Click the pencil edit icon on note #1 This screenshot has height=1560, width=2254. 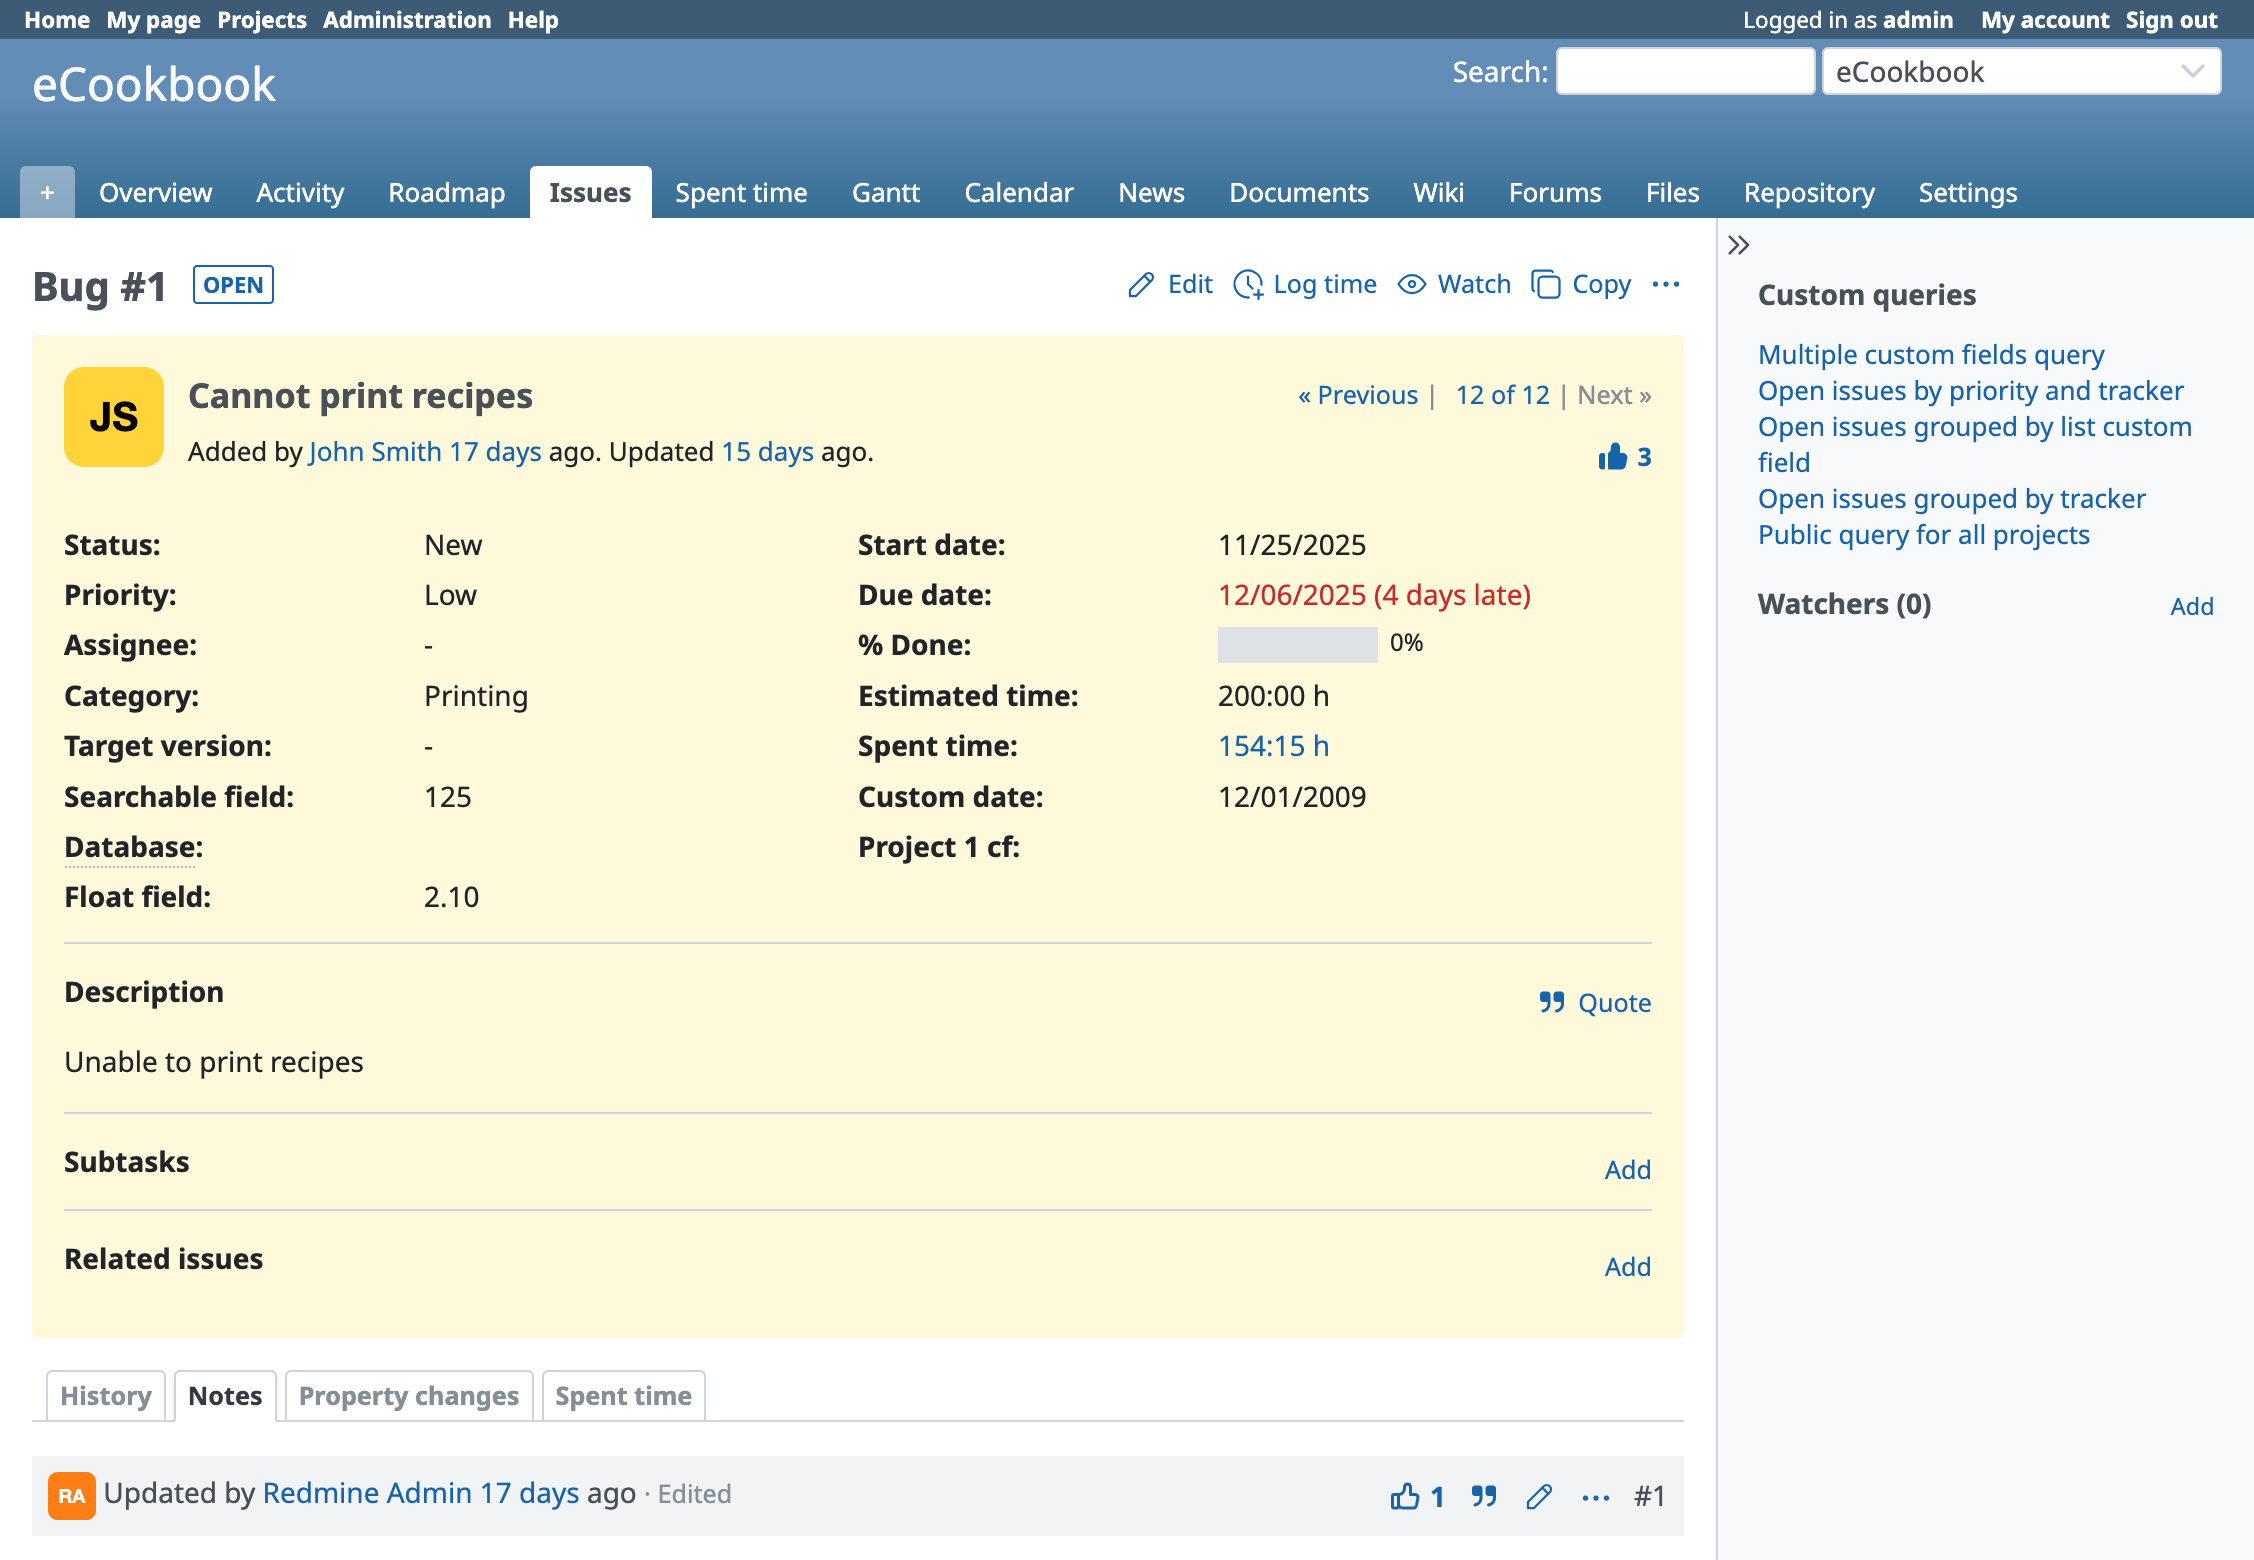point(1539,1496)
